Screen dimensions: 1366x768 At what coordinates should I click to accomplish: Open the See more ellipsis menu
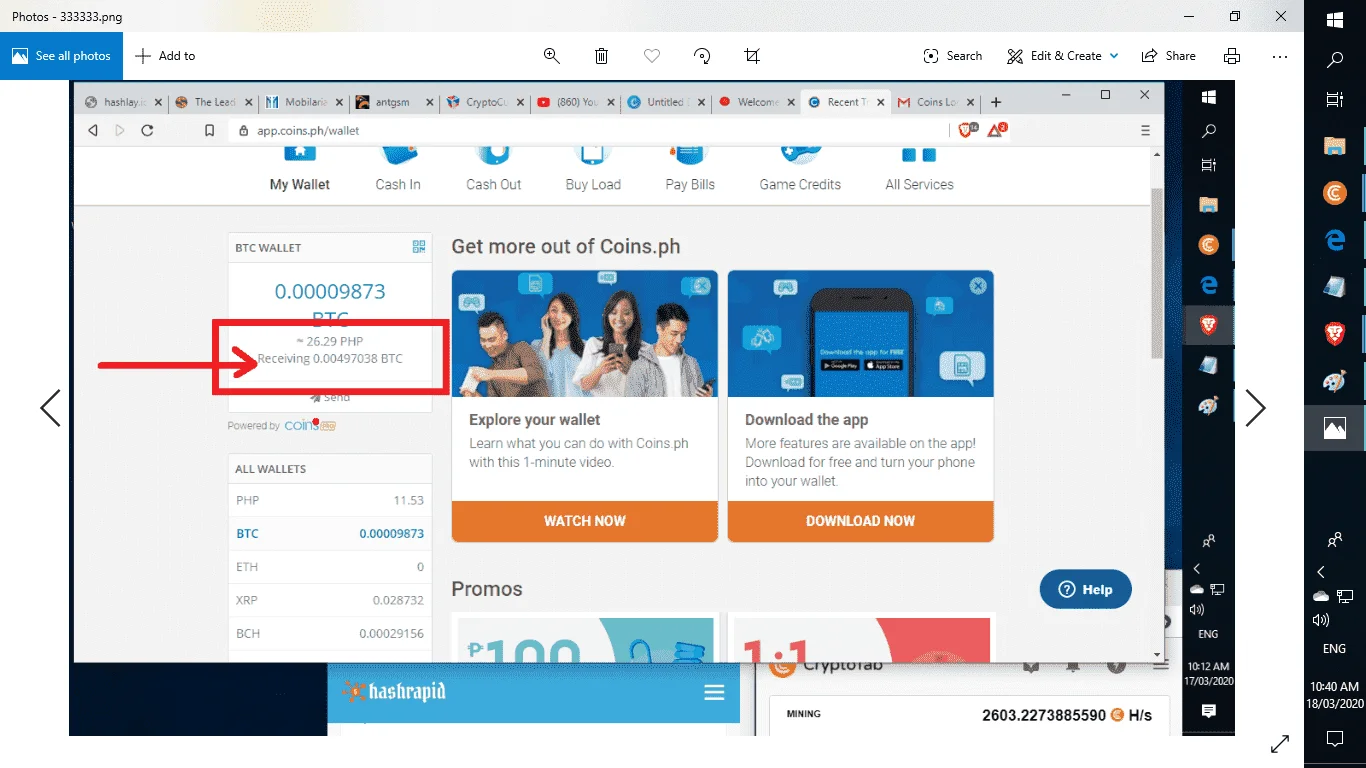click(x=1280, y=56)
